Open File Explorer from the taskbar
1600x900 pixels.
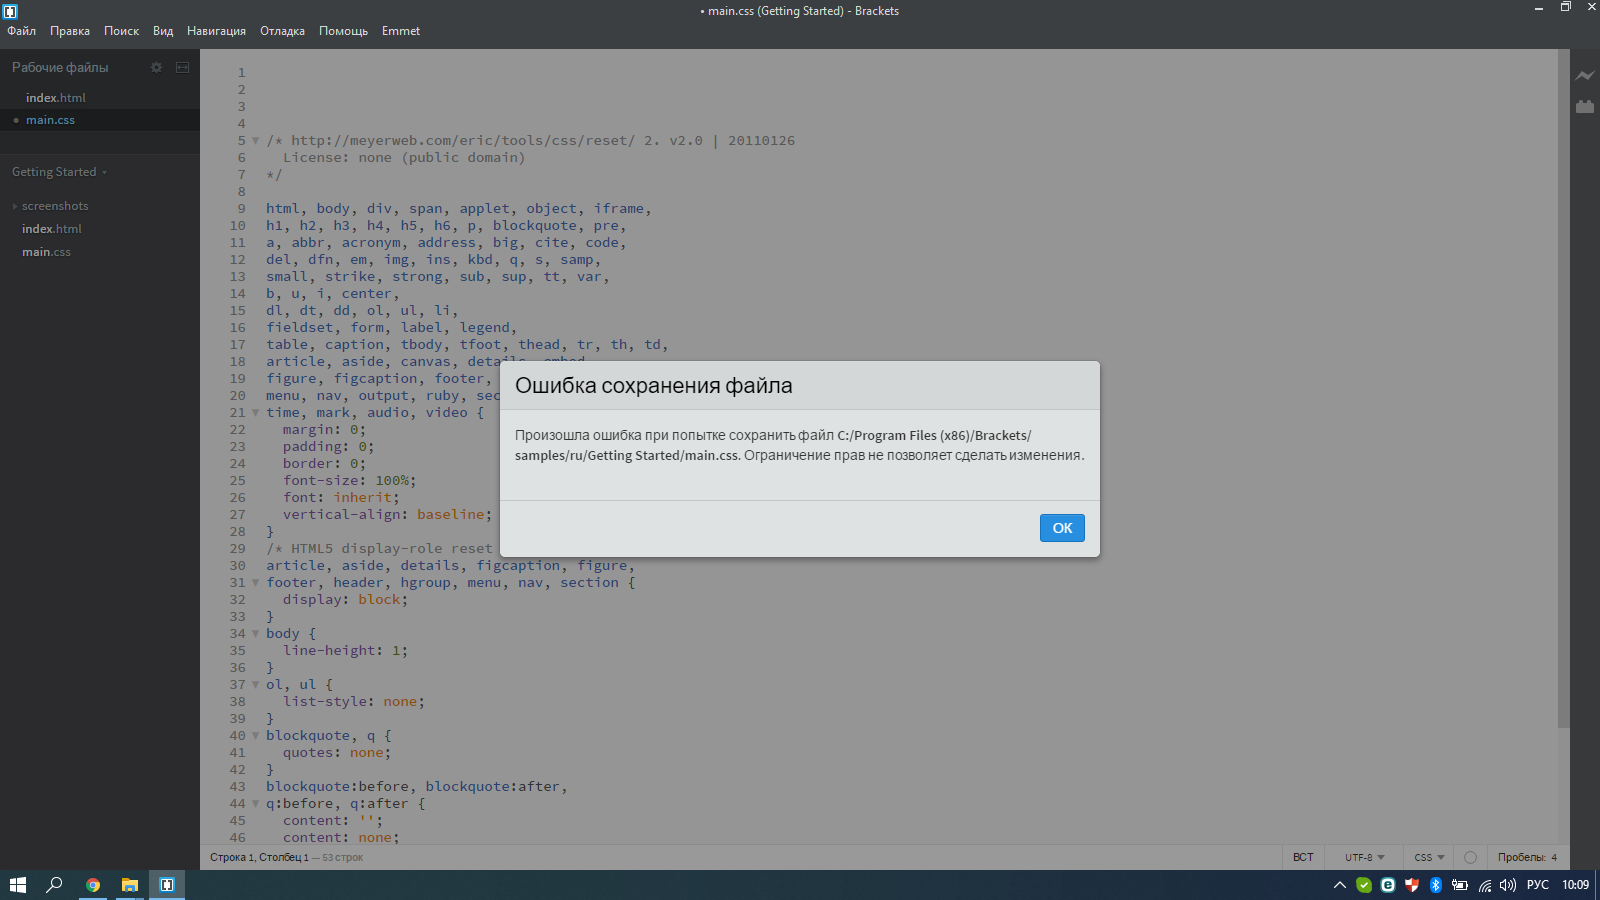(x=129, y=885)
